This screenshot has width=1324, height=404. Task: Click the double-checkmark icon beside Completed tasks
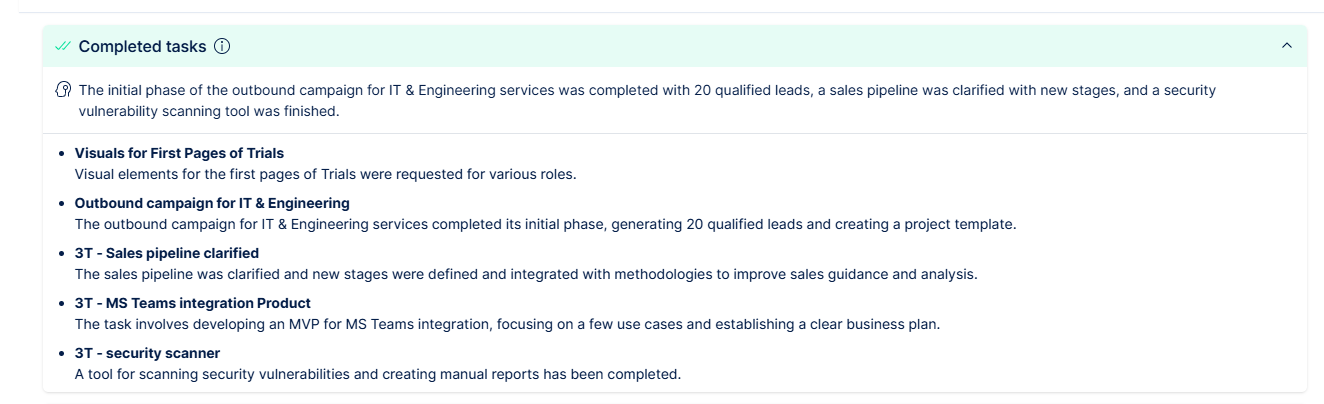point(63,46)
